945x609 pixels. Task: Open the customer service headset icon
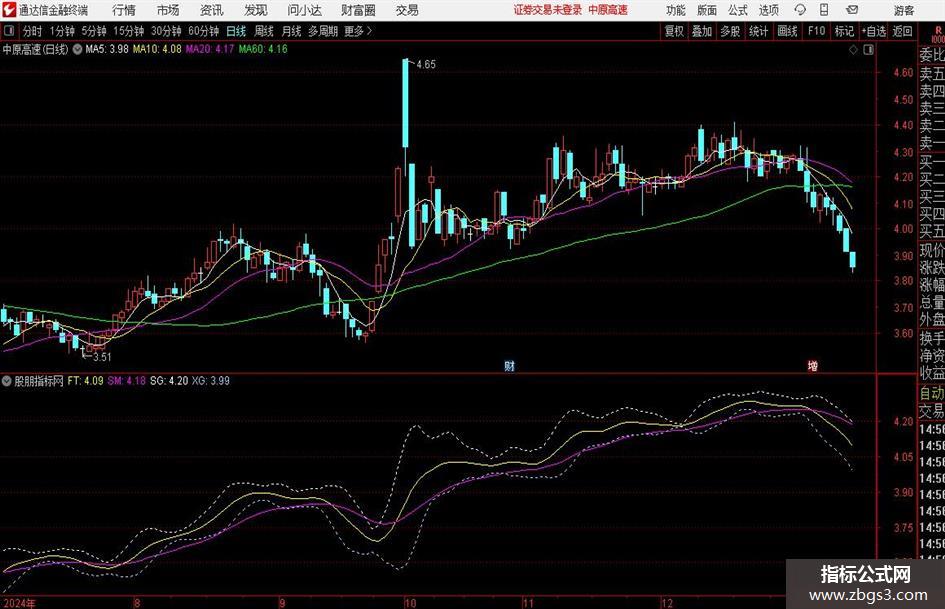pos(800,10)
